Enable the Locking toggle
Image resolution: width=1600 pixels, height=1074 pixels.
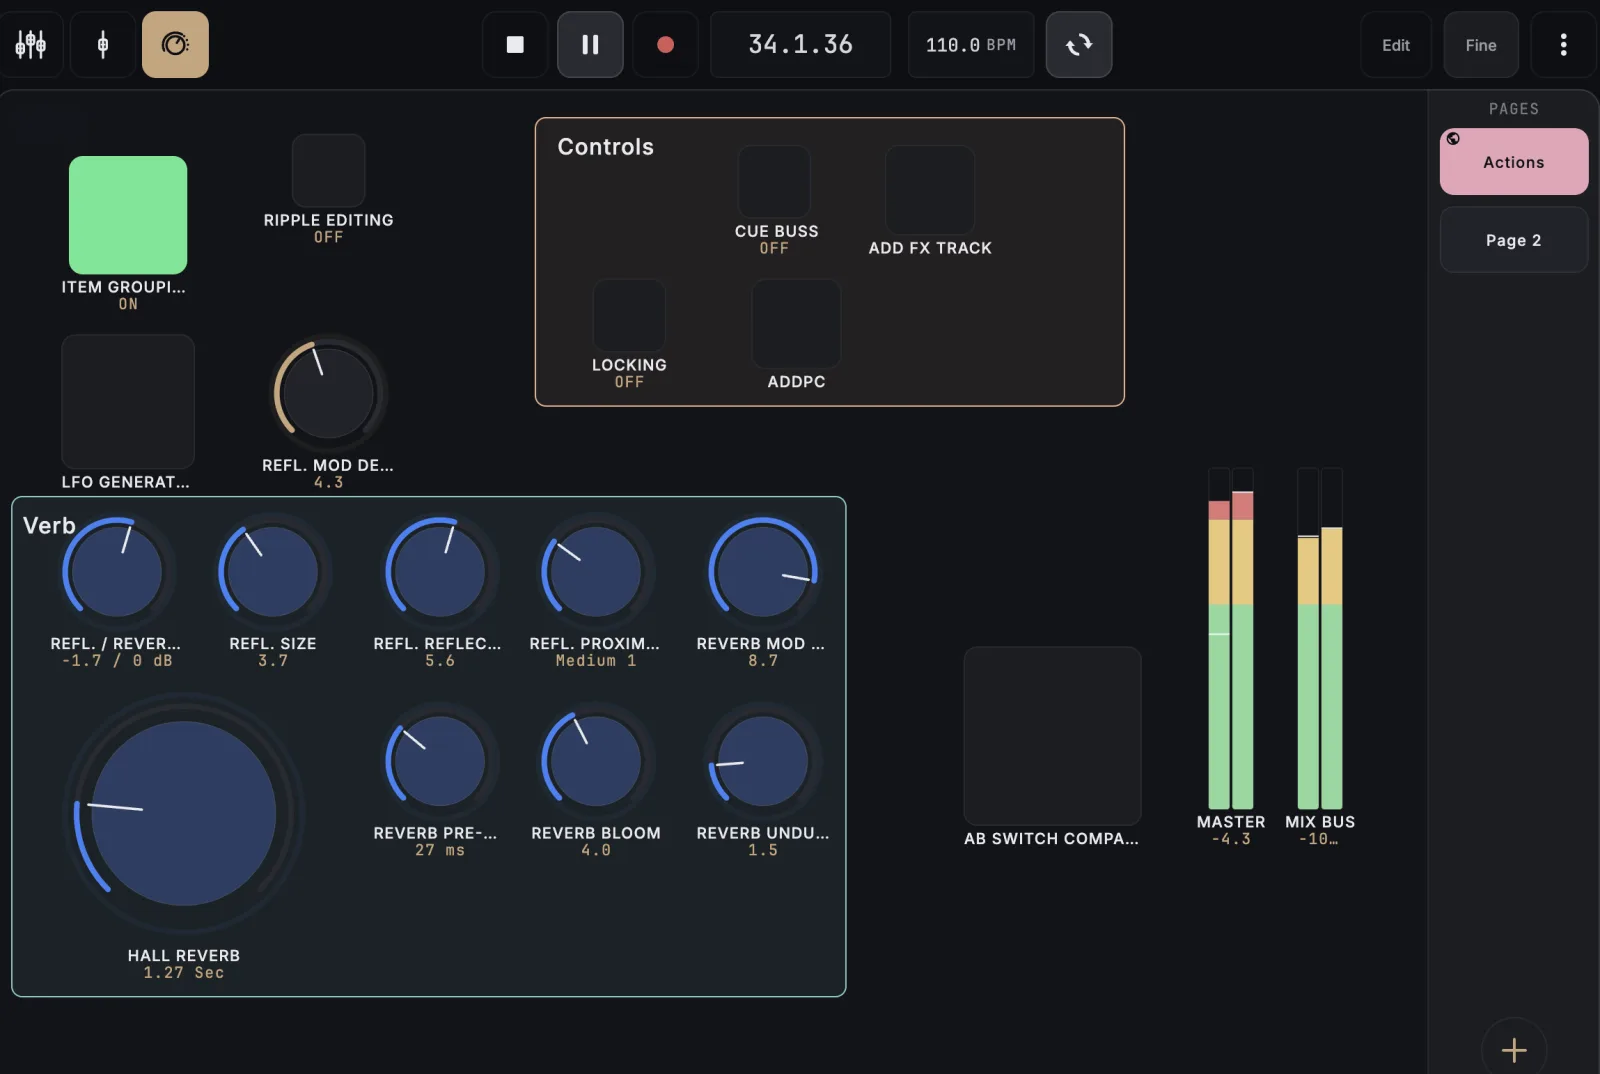(x=629, y=315)
